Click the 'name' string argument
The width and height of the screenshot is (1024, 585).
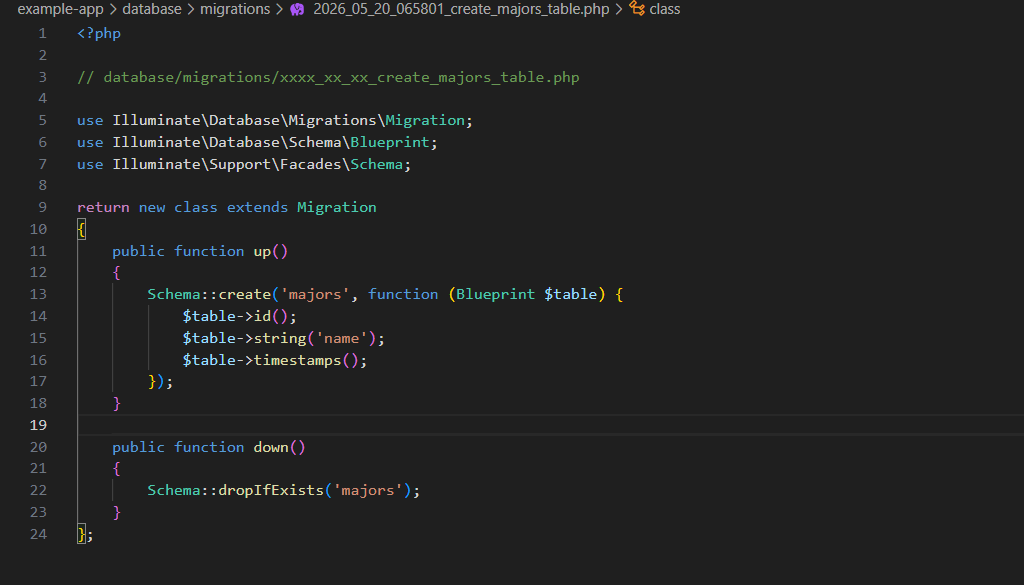[x=342, y=338]
